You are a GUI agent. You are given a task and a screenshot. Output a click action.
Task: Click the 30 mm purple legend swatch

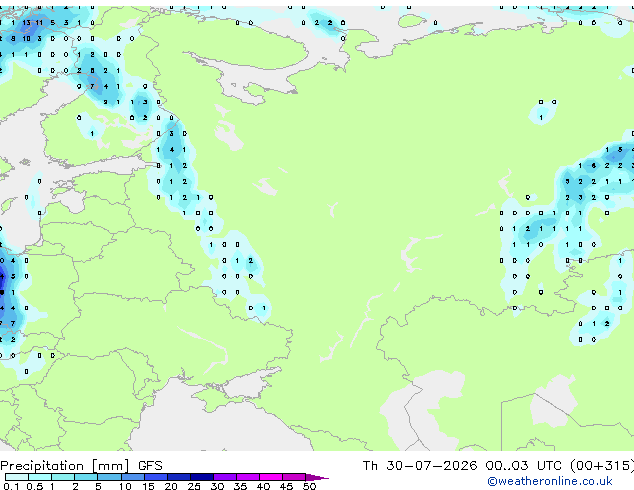pyautogui.click(x=224, y=477)
